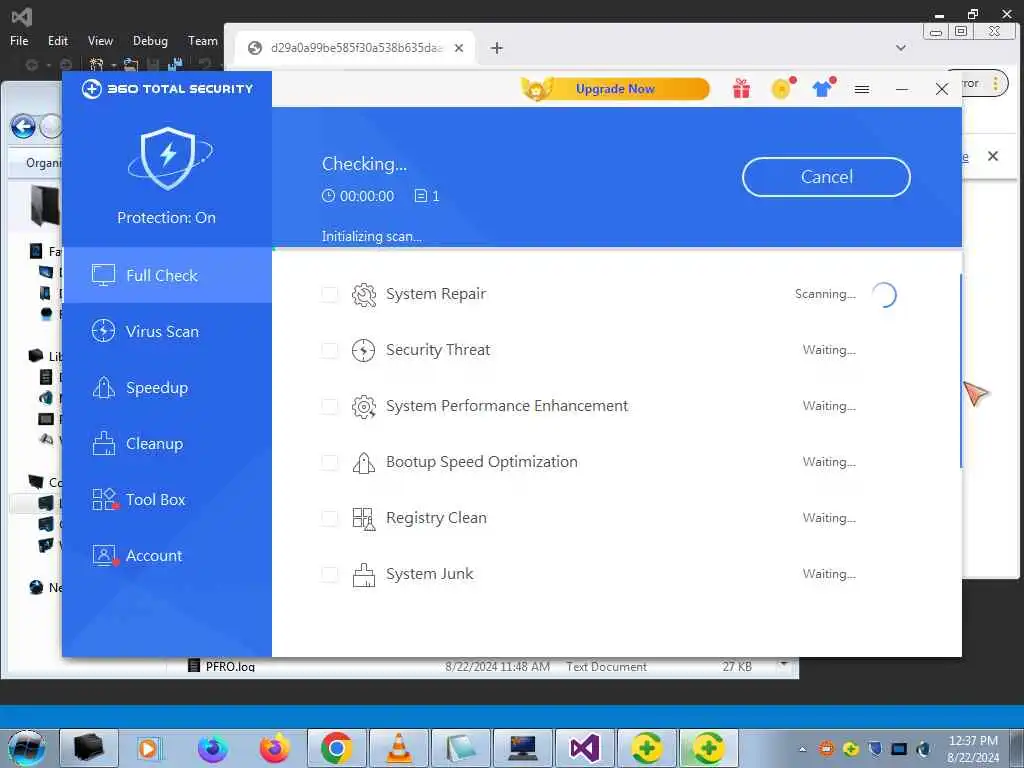The image size is (1024, 768).
Task: Open the Visual Studio Team menu
Action: tap(202, 40)
